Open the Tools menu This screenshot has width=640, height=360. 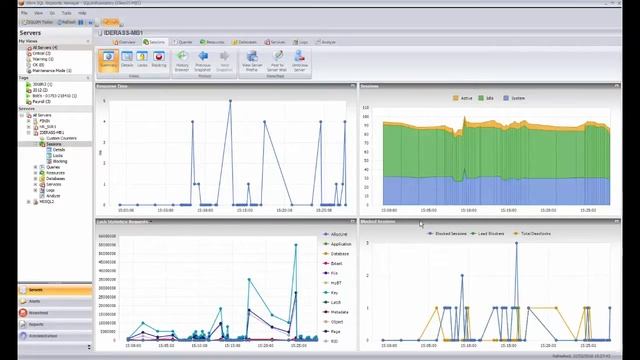click(x=66, y=13)
